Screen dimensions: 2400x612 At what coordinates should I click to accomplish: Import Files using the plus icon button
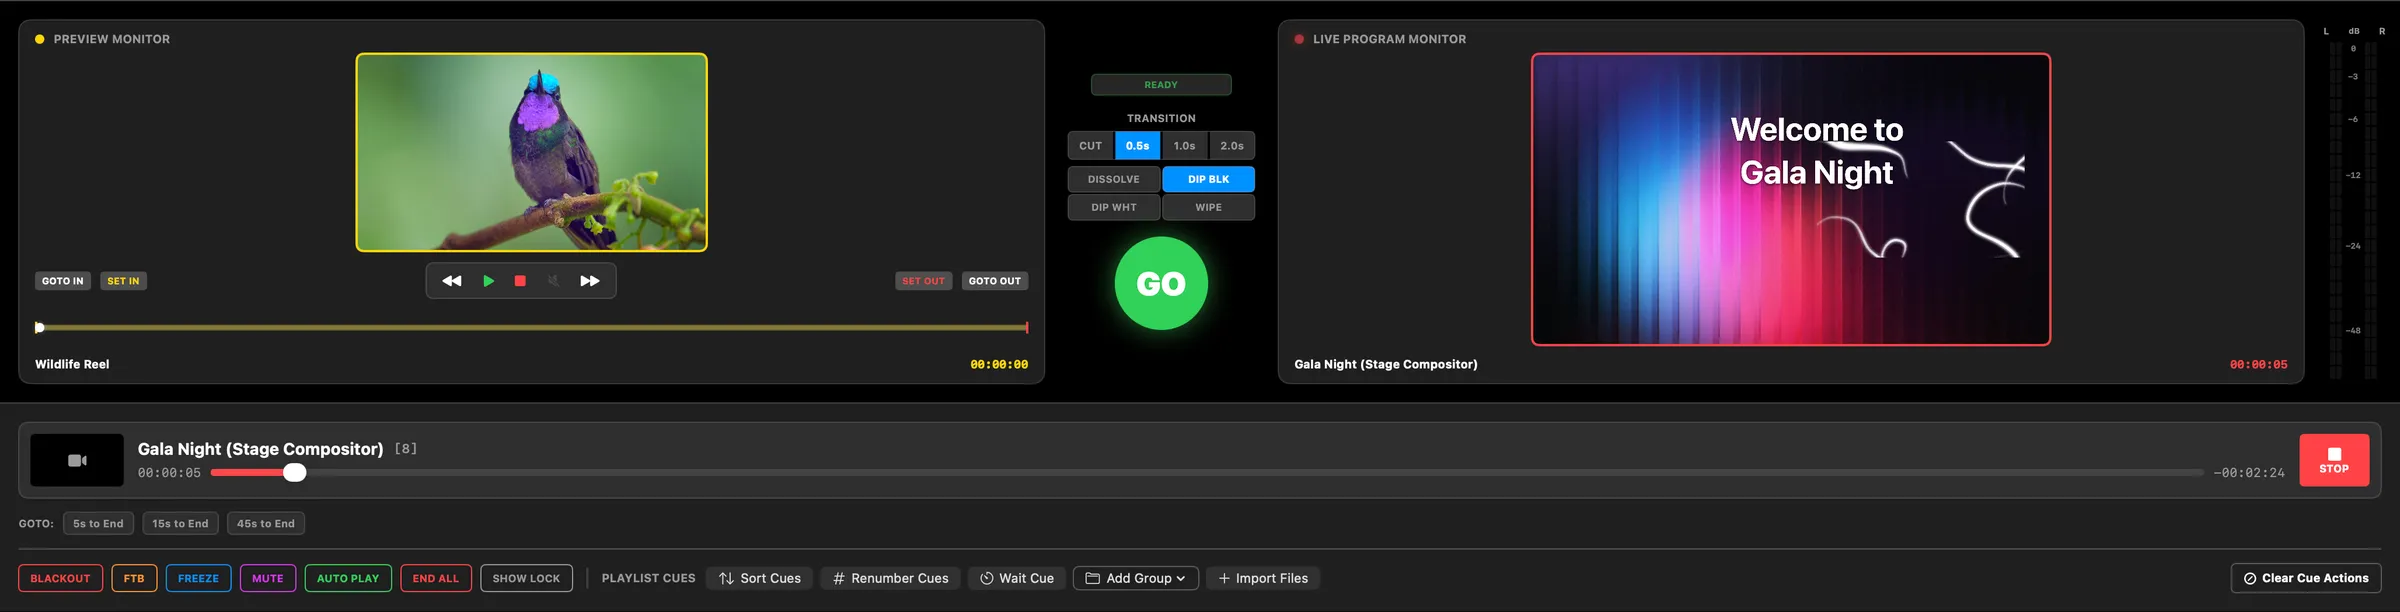coord(1263,578)
